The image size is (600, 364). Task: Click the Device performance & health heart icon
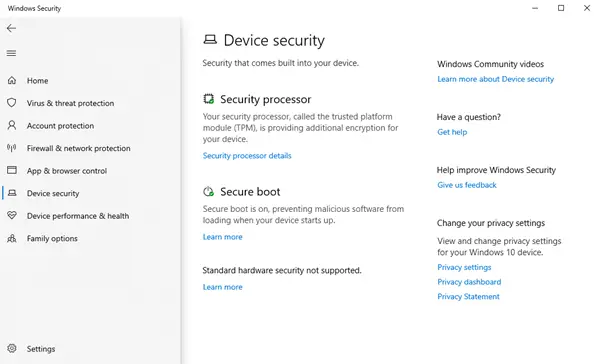12,215
